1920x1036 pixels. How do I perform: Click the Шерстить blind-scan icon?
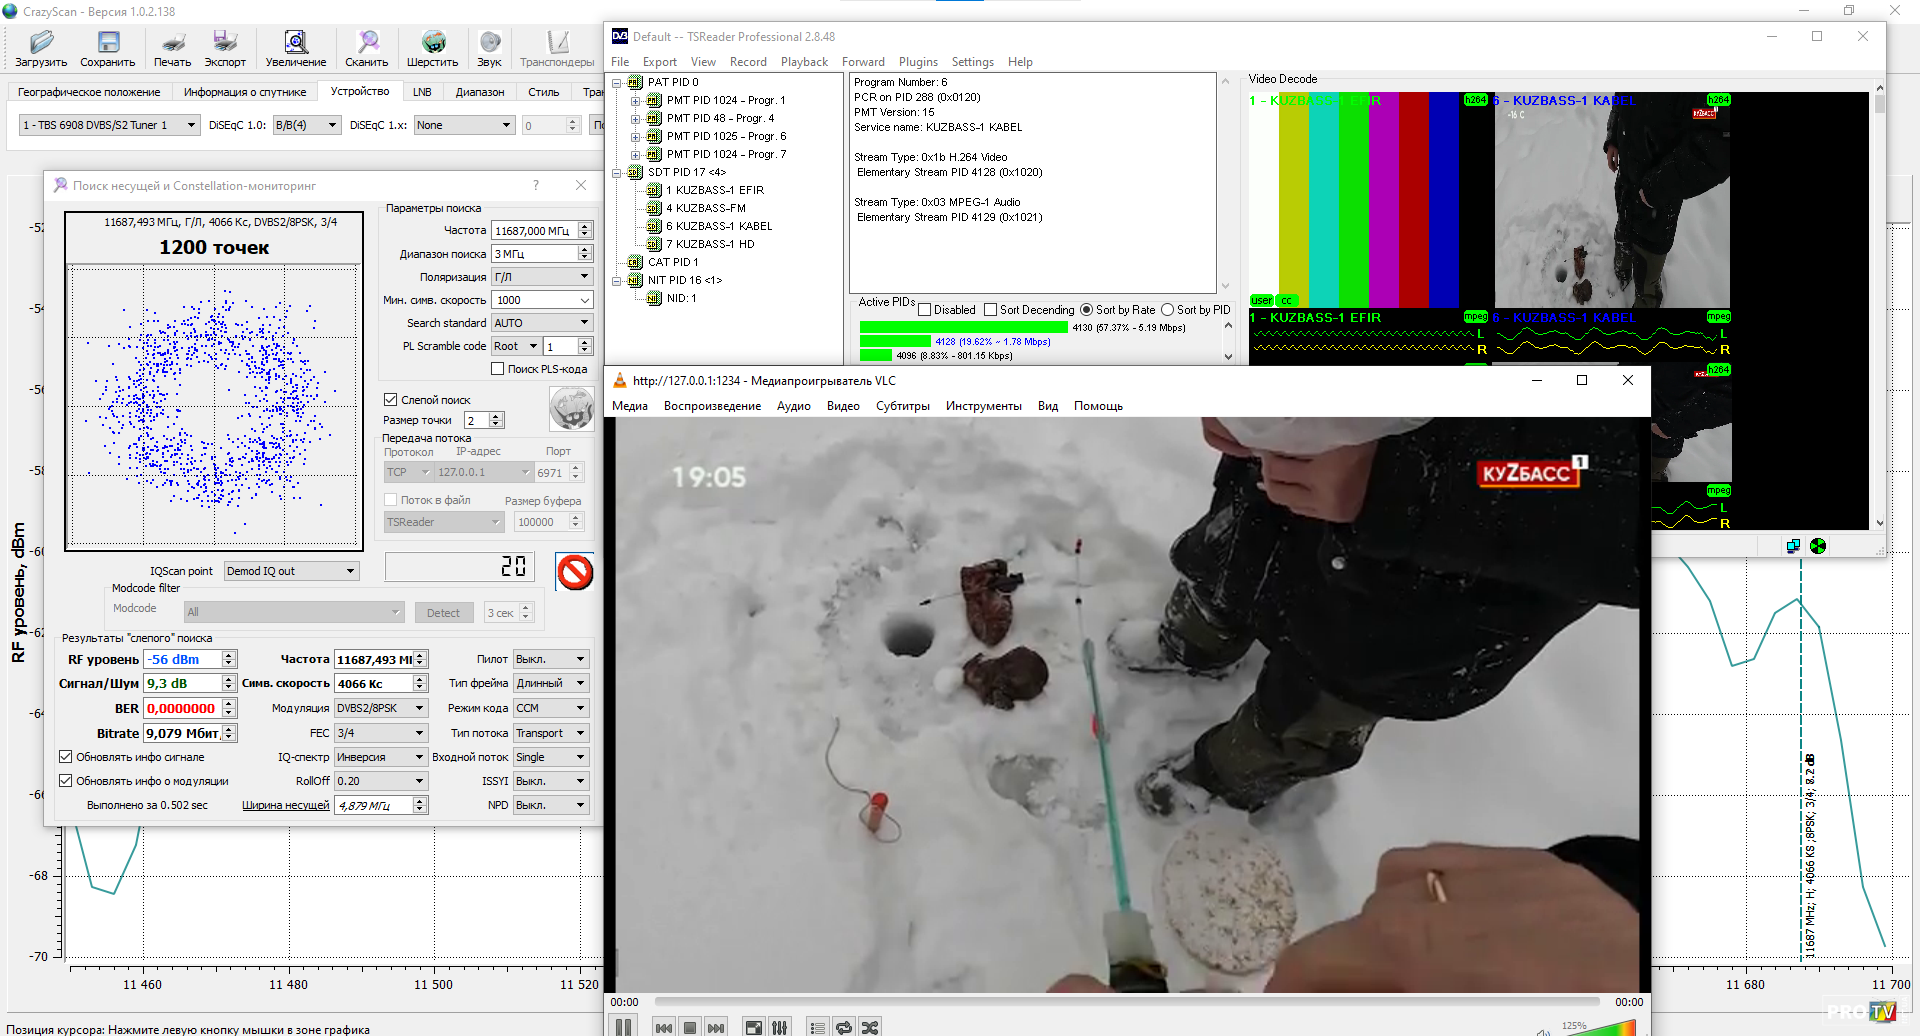tap(432, 47)
